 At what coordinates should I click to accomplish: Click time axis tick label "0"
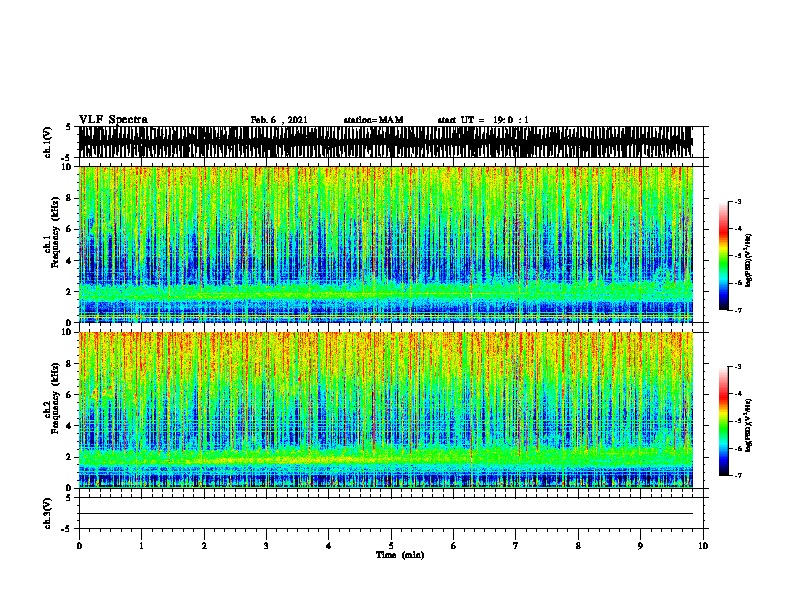pos(79,546)
